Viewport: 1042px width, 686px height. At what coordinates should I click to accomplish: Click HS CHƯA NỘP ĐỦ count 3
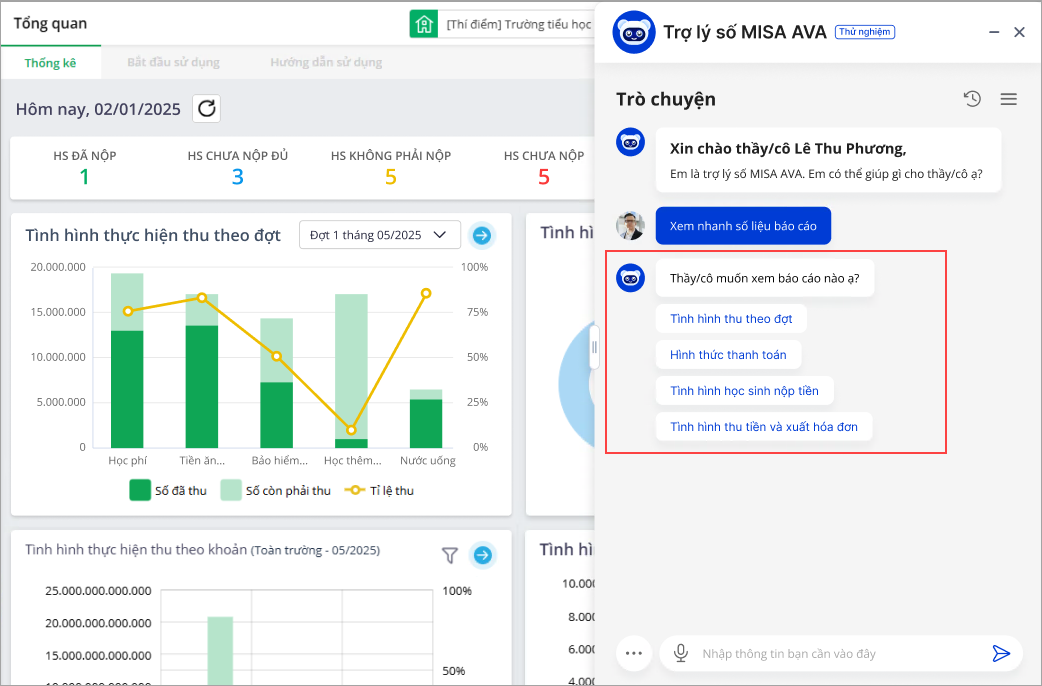pyautogui.click(x=237, y=177)
